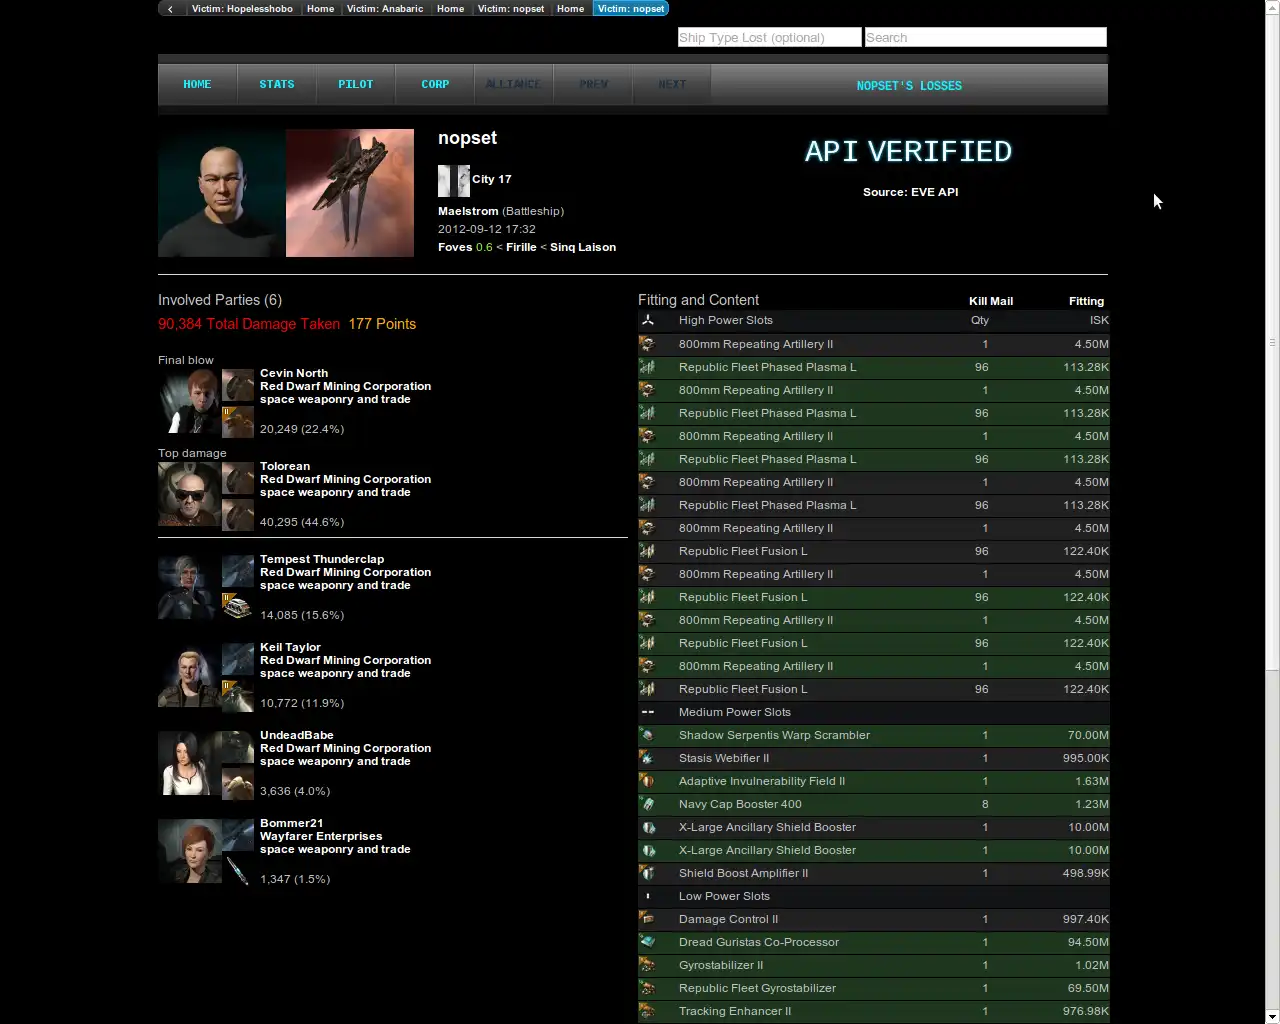The height and width of the screenshot is (1024, 1280).
Task: Open Tempest Thunderclap's portrait
Action: pos(189,588)
